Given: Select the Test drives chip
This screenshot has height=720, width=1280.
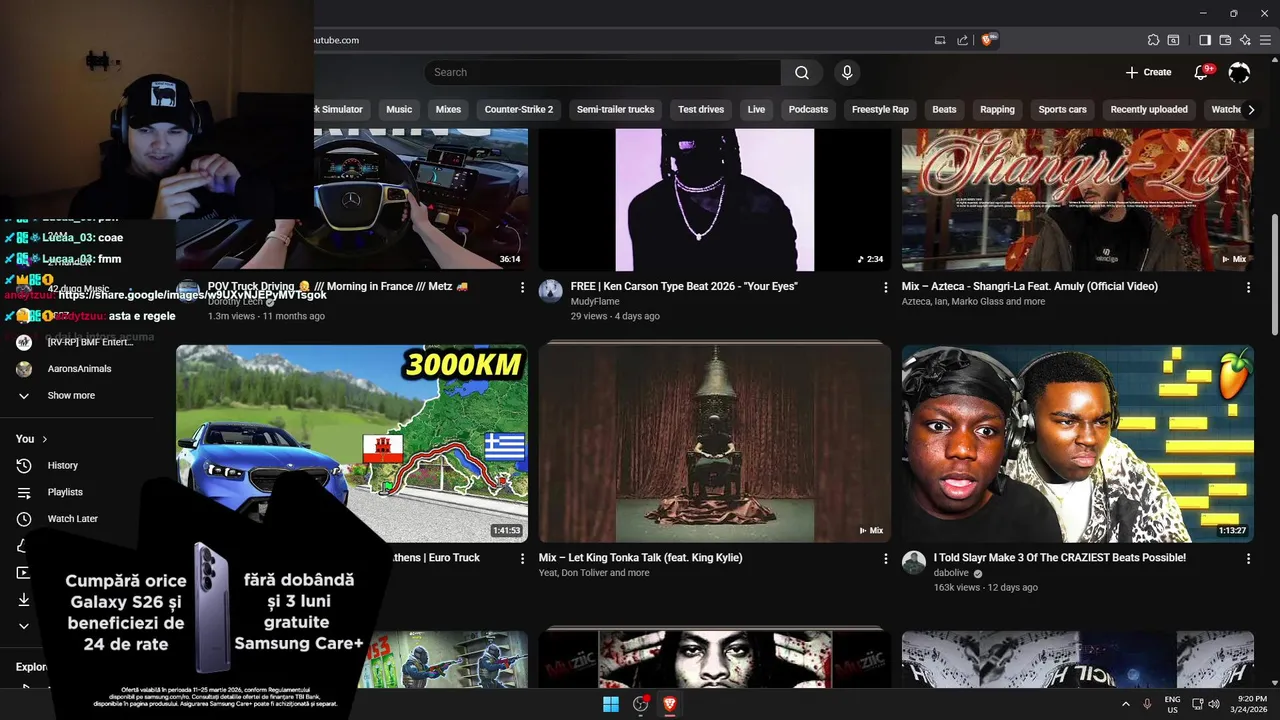Looking at the screenshot, I should (701, 110).
